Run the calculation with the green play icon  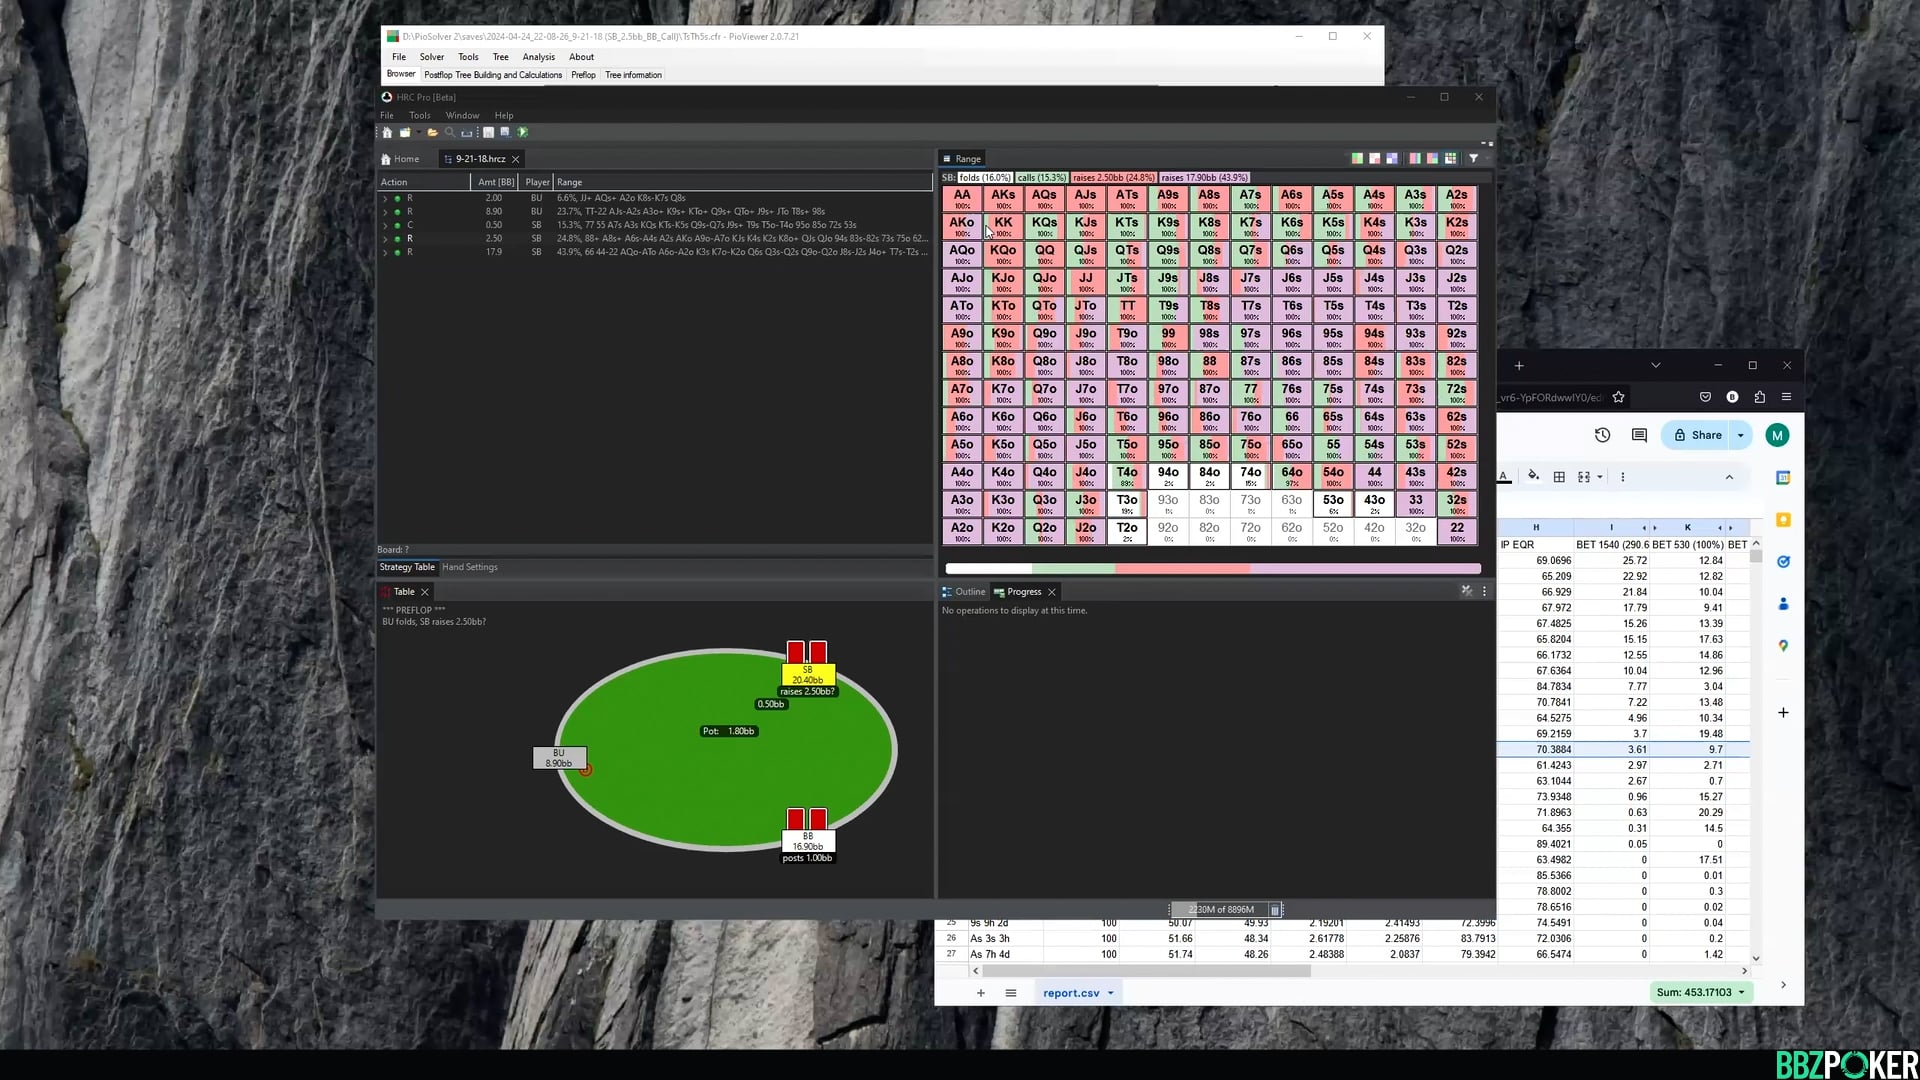tap(521, 132)
